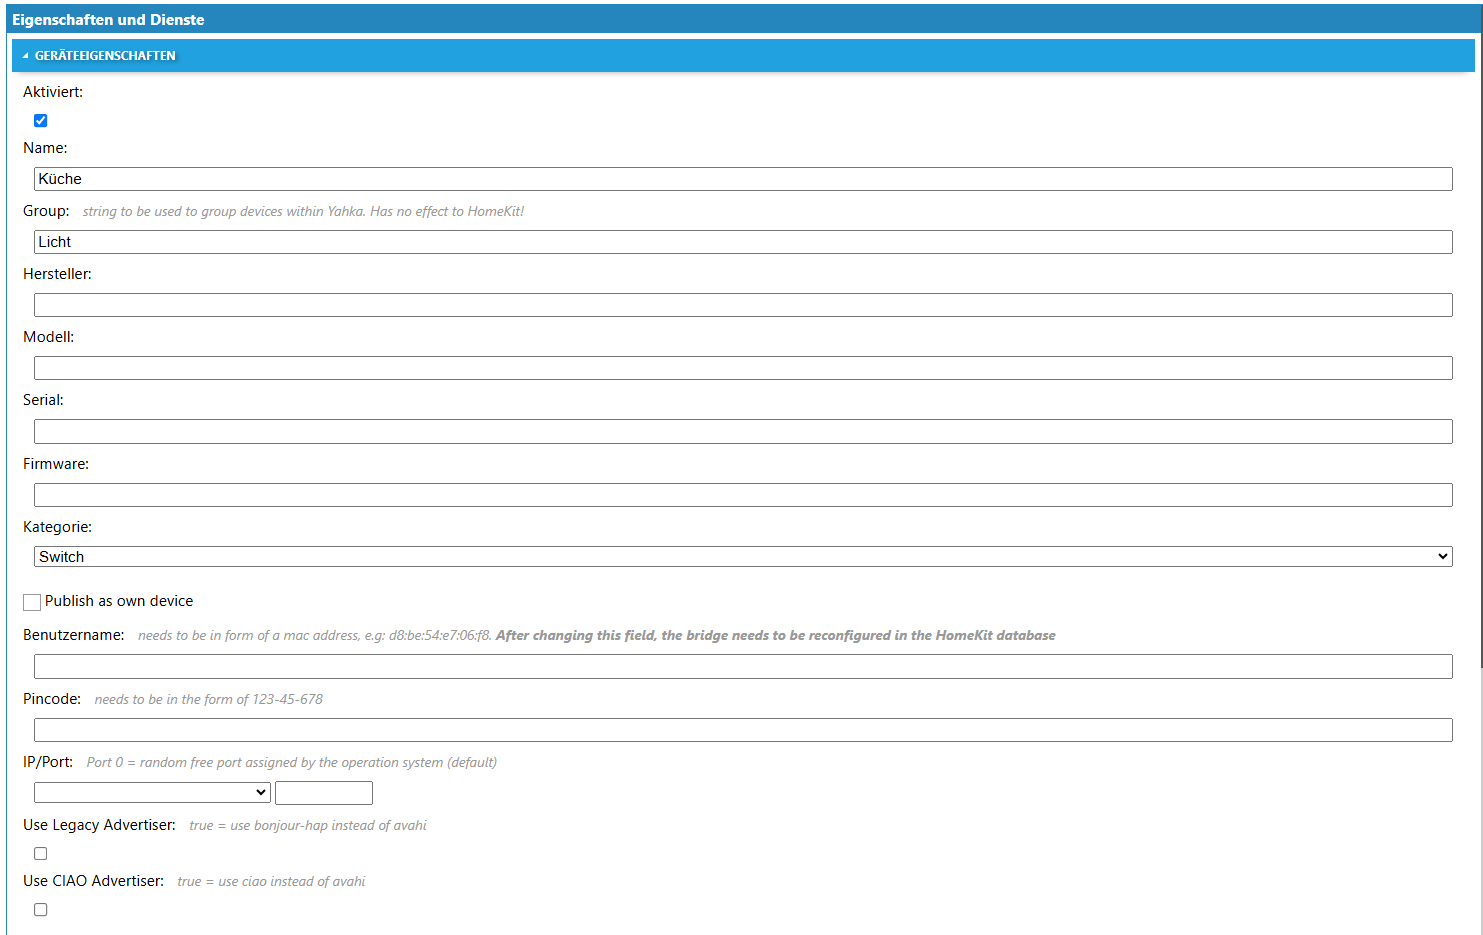The image size is (1483, 935).
Task: Open the Kategorie dropdown showing Switch
Action: pyautogui.click(x=742, y=557)
